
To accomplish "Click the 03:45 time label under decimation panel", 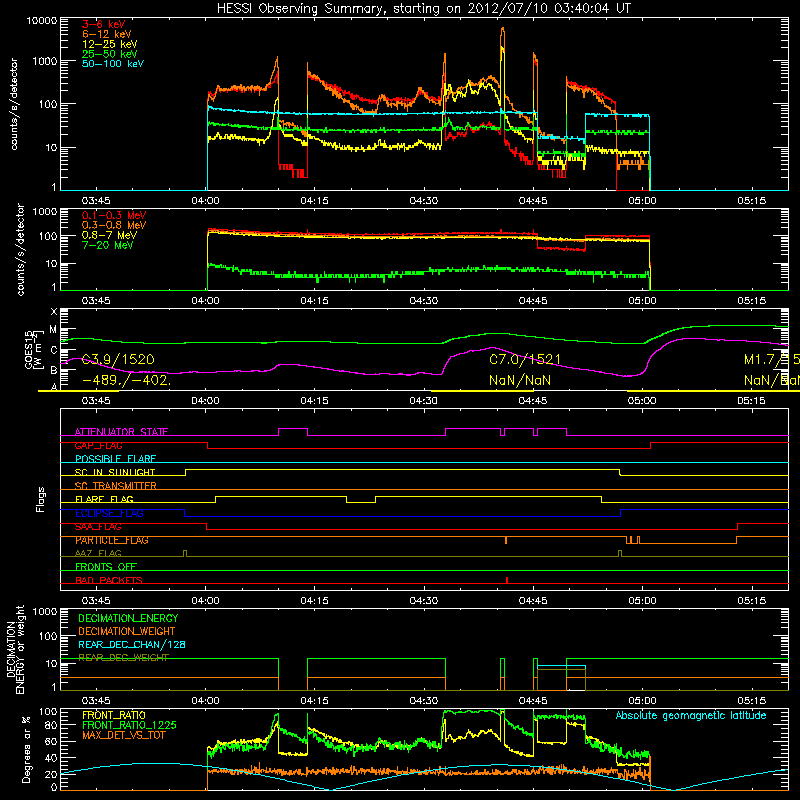I will pyautogui.click(x=96, y=701).
